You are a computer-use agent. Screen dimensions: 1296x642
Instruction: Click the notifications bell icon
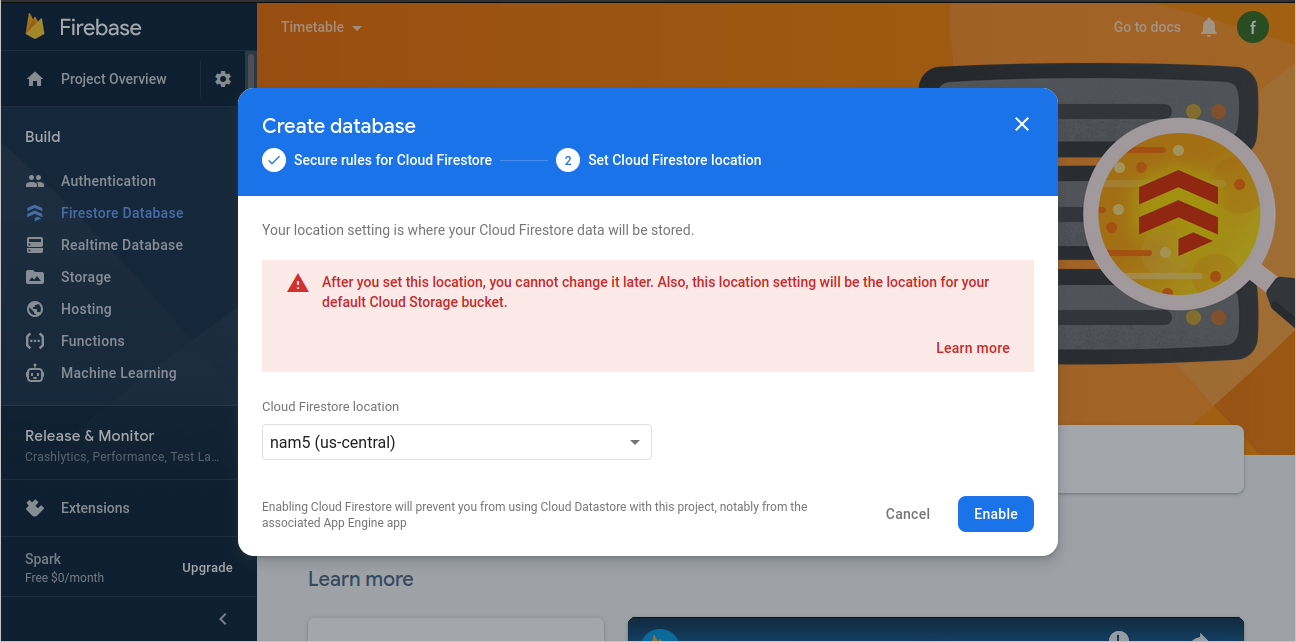tap(1209, 27)
